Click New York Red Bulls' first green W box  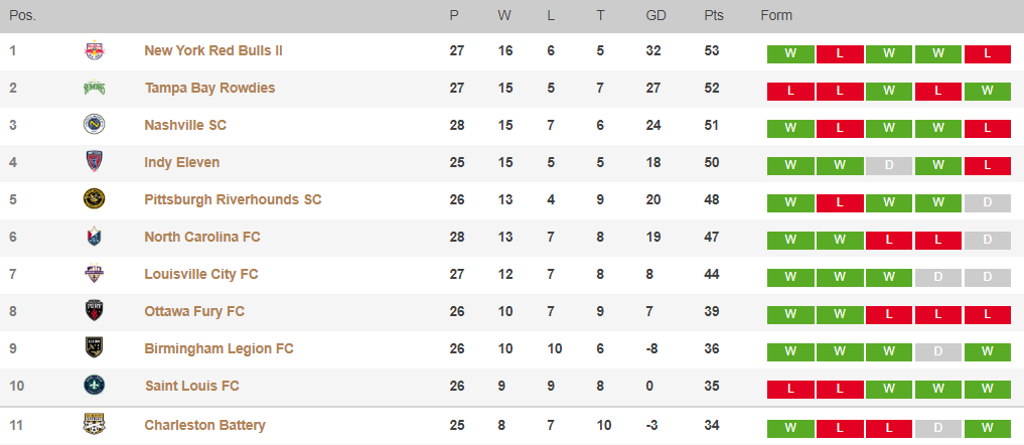tap(790, 54)
